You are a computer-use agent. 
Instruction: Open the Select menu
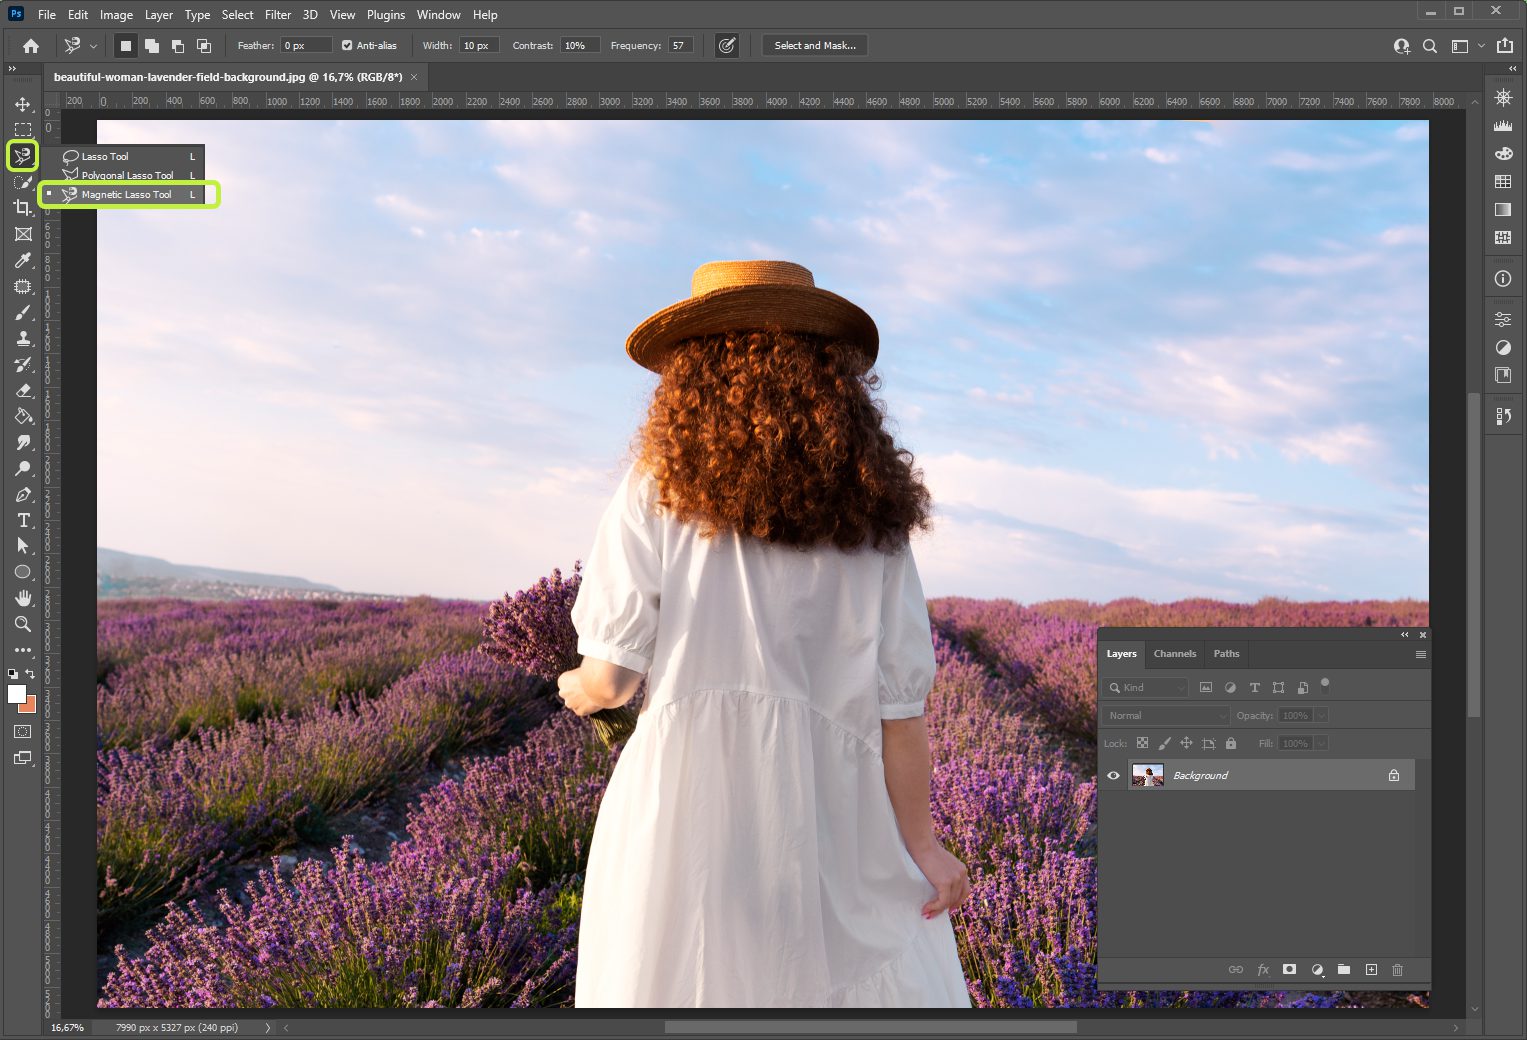pyautogui.click(x=237, y=15)
